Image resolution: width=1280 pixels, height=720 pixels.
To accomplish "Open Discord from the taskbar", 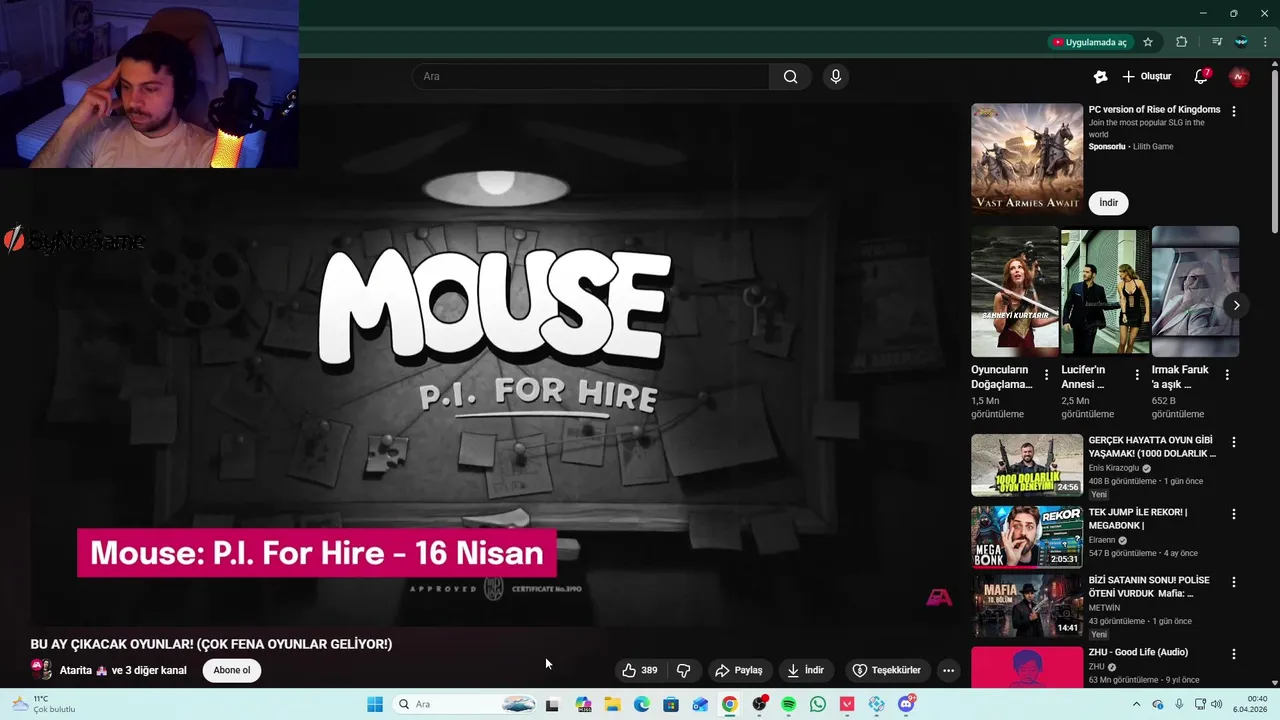I will (x=906, y=704).
